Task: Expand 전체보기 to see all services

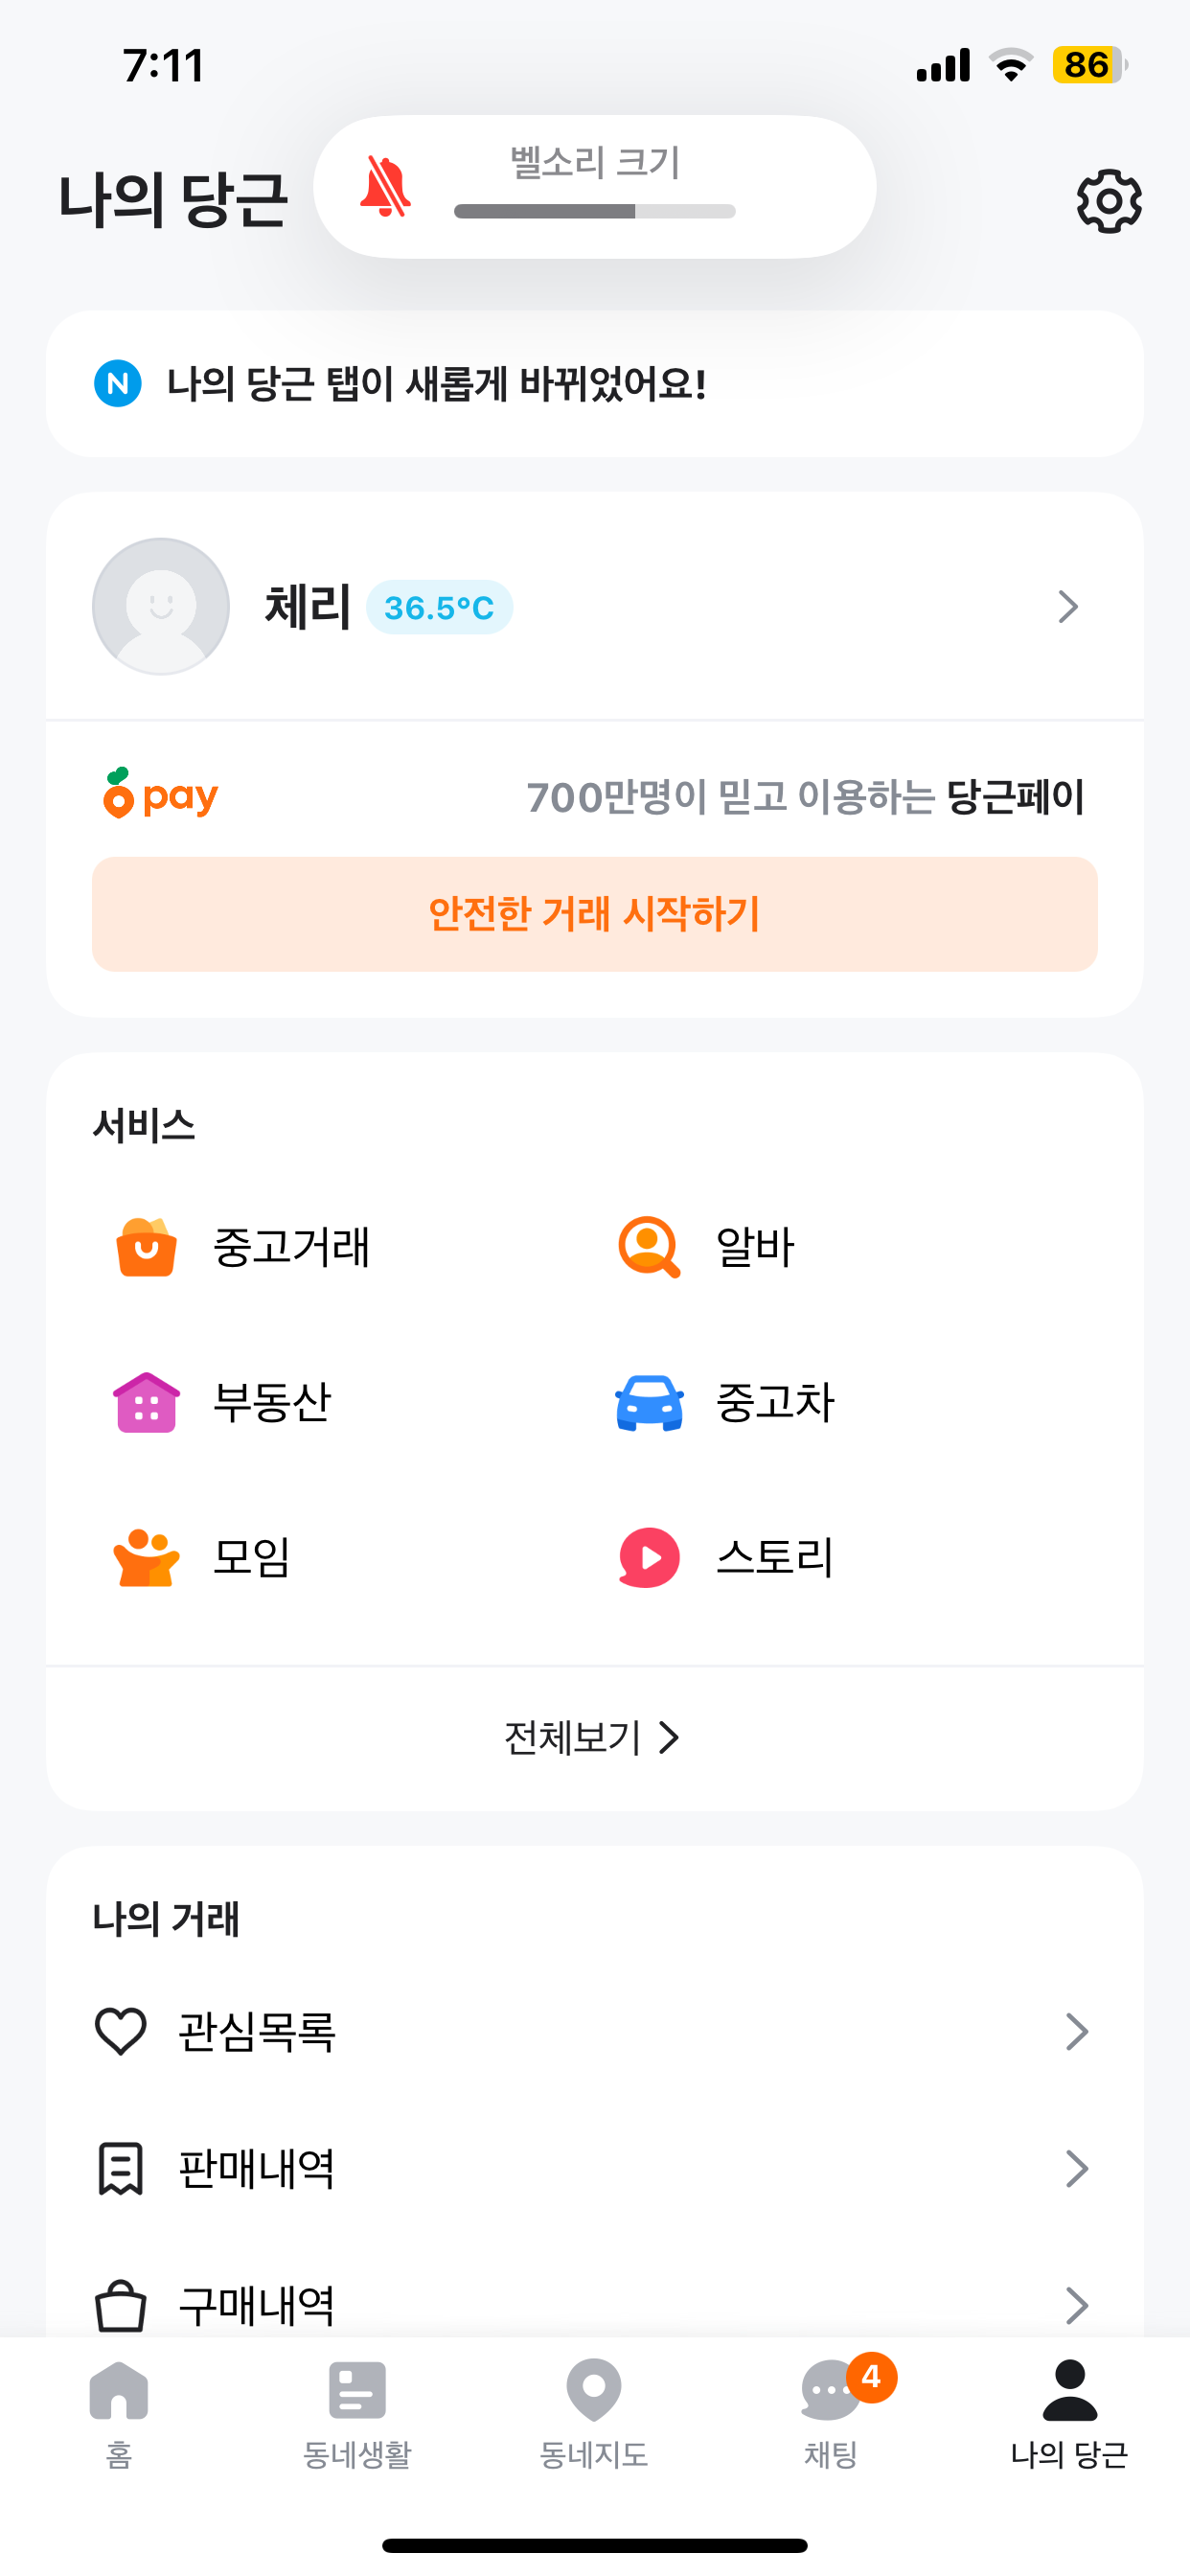Action: pos(594,1738)
